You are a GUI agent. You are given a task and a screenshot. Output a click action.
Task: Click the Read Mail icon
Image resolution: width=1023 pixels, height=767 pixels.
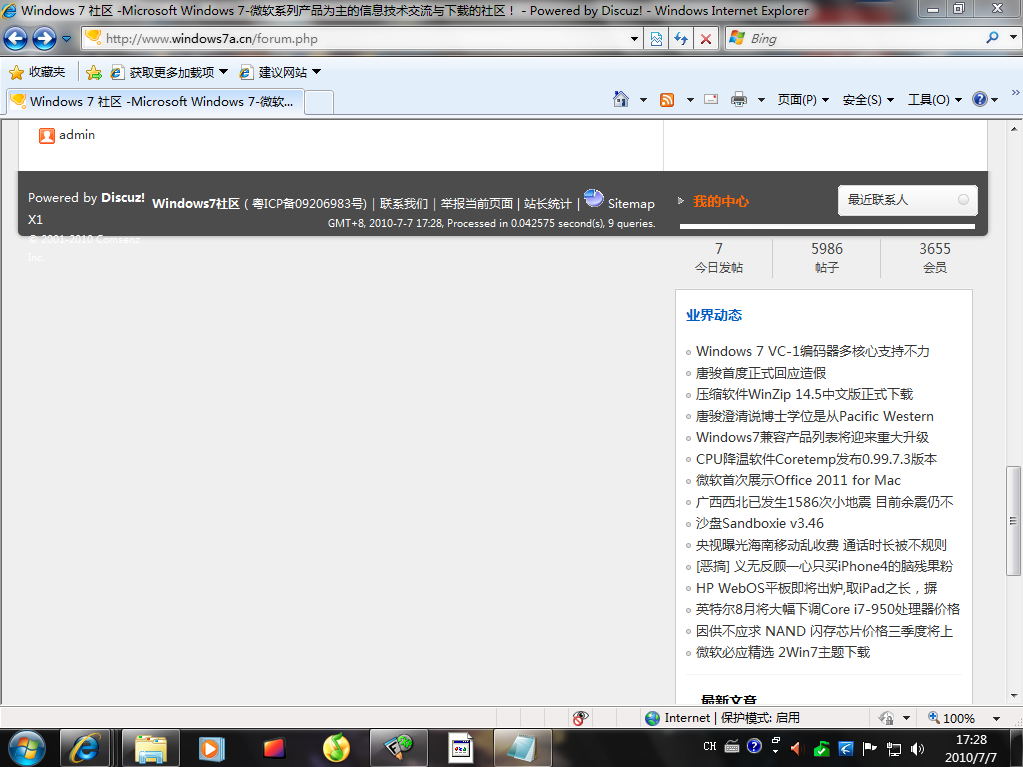click(x=711, y=100)
